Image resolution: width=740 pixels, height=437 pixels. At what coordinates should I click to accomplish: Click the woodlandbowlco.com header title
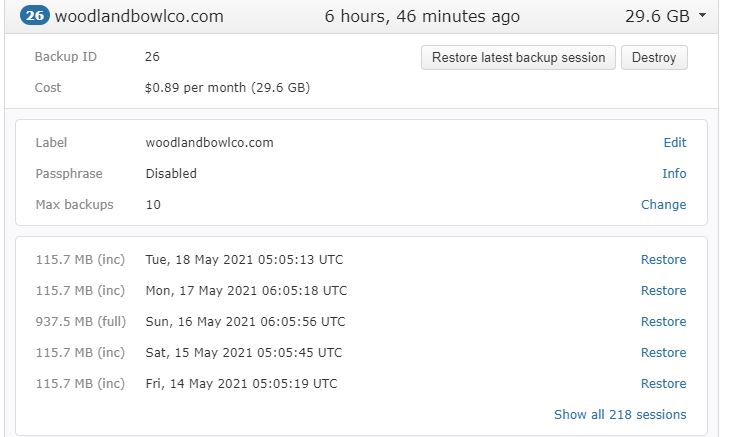pos(139,16)
